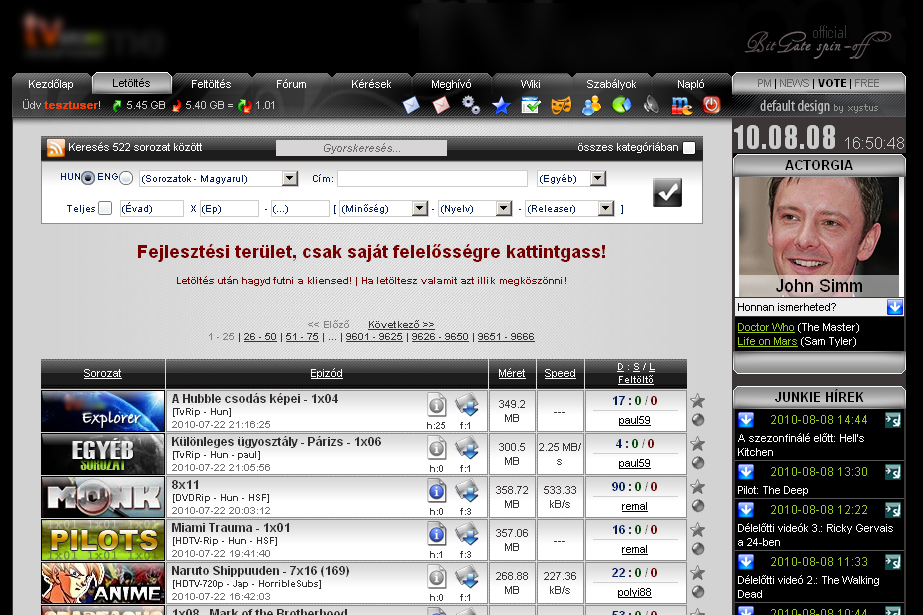Screen dimensions: 923x615
Task: Open the Fórum tab
Action: 291,84
